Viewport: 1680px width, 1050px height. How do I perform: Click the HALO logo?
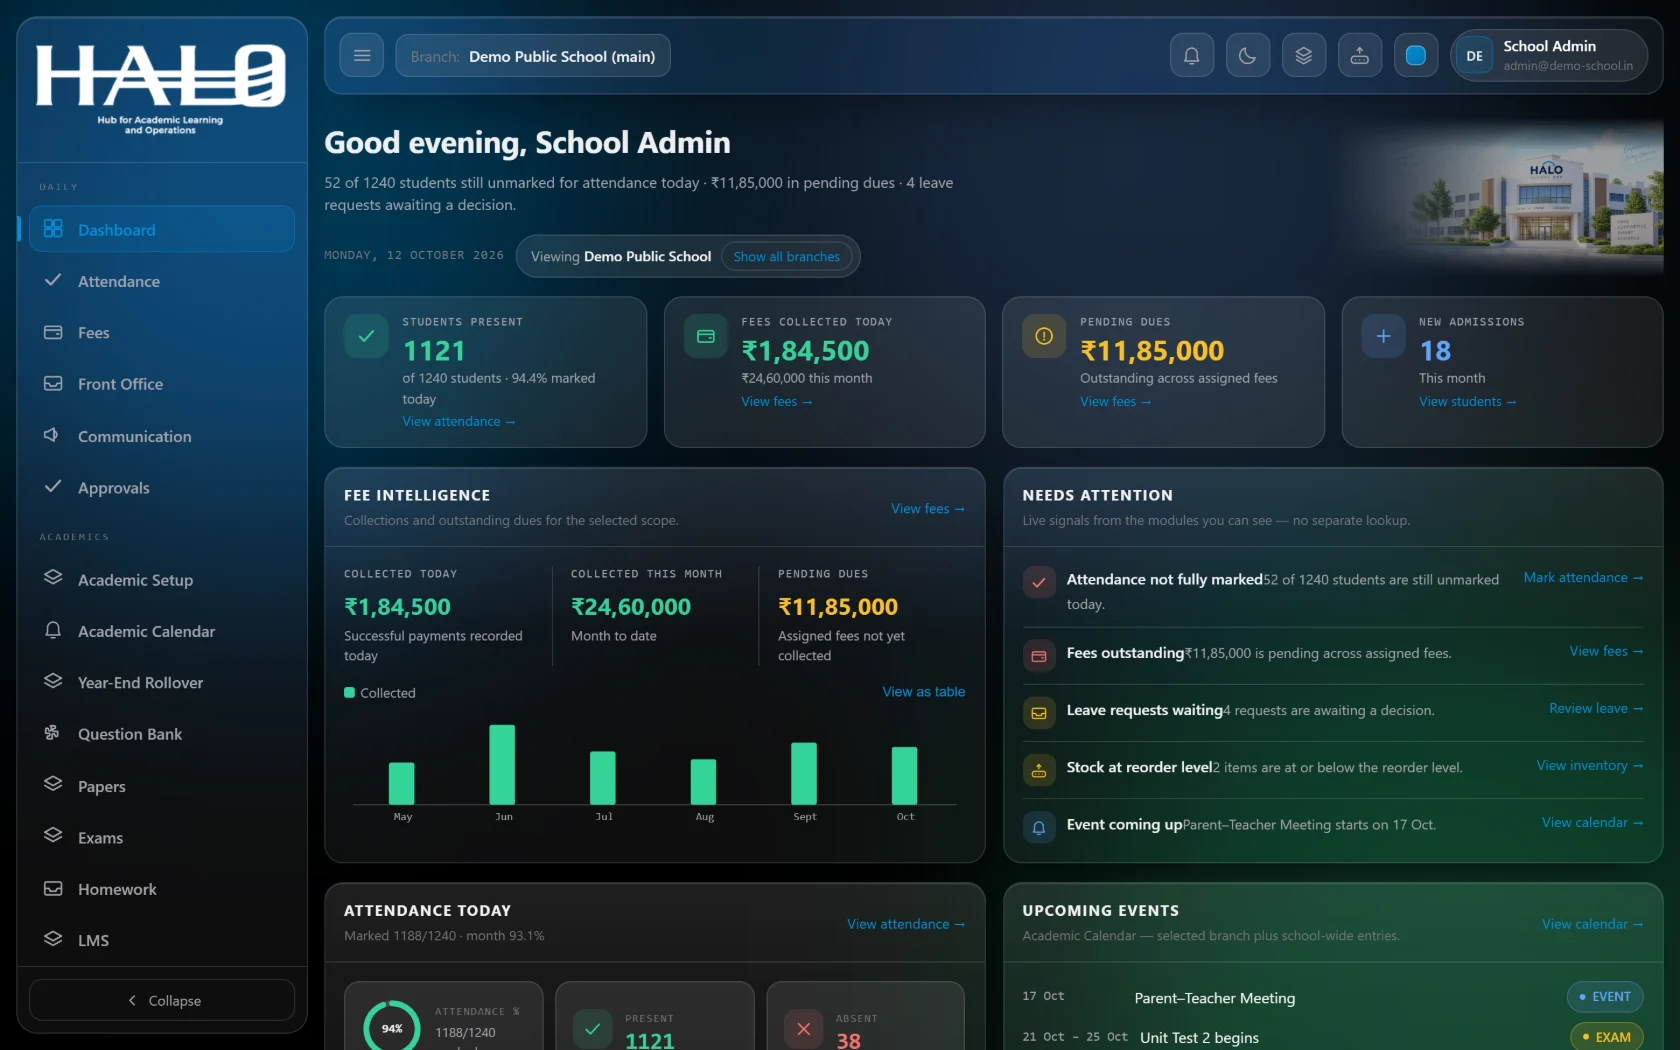click(161, 88)
